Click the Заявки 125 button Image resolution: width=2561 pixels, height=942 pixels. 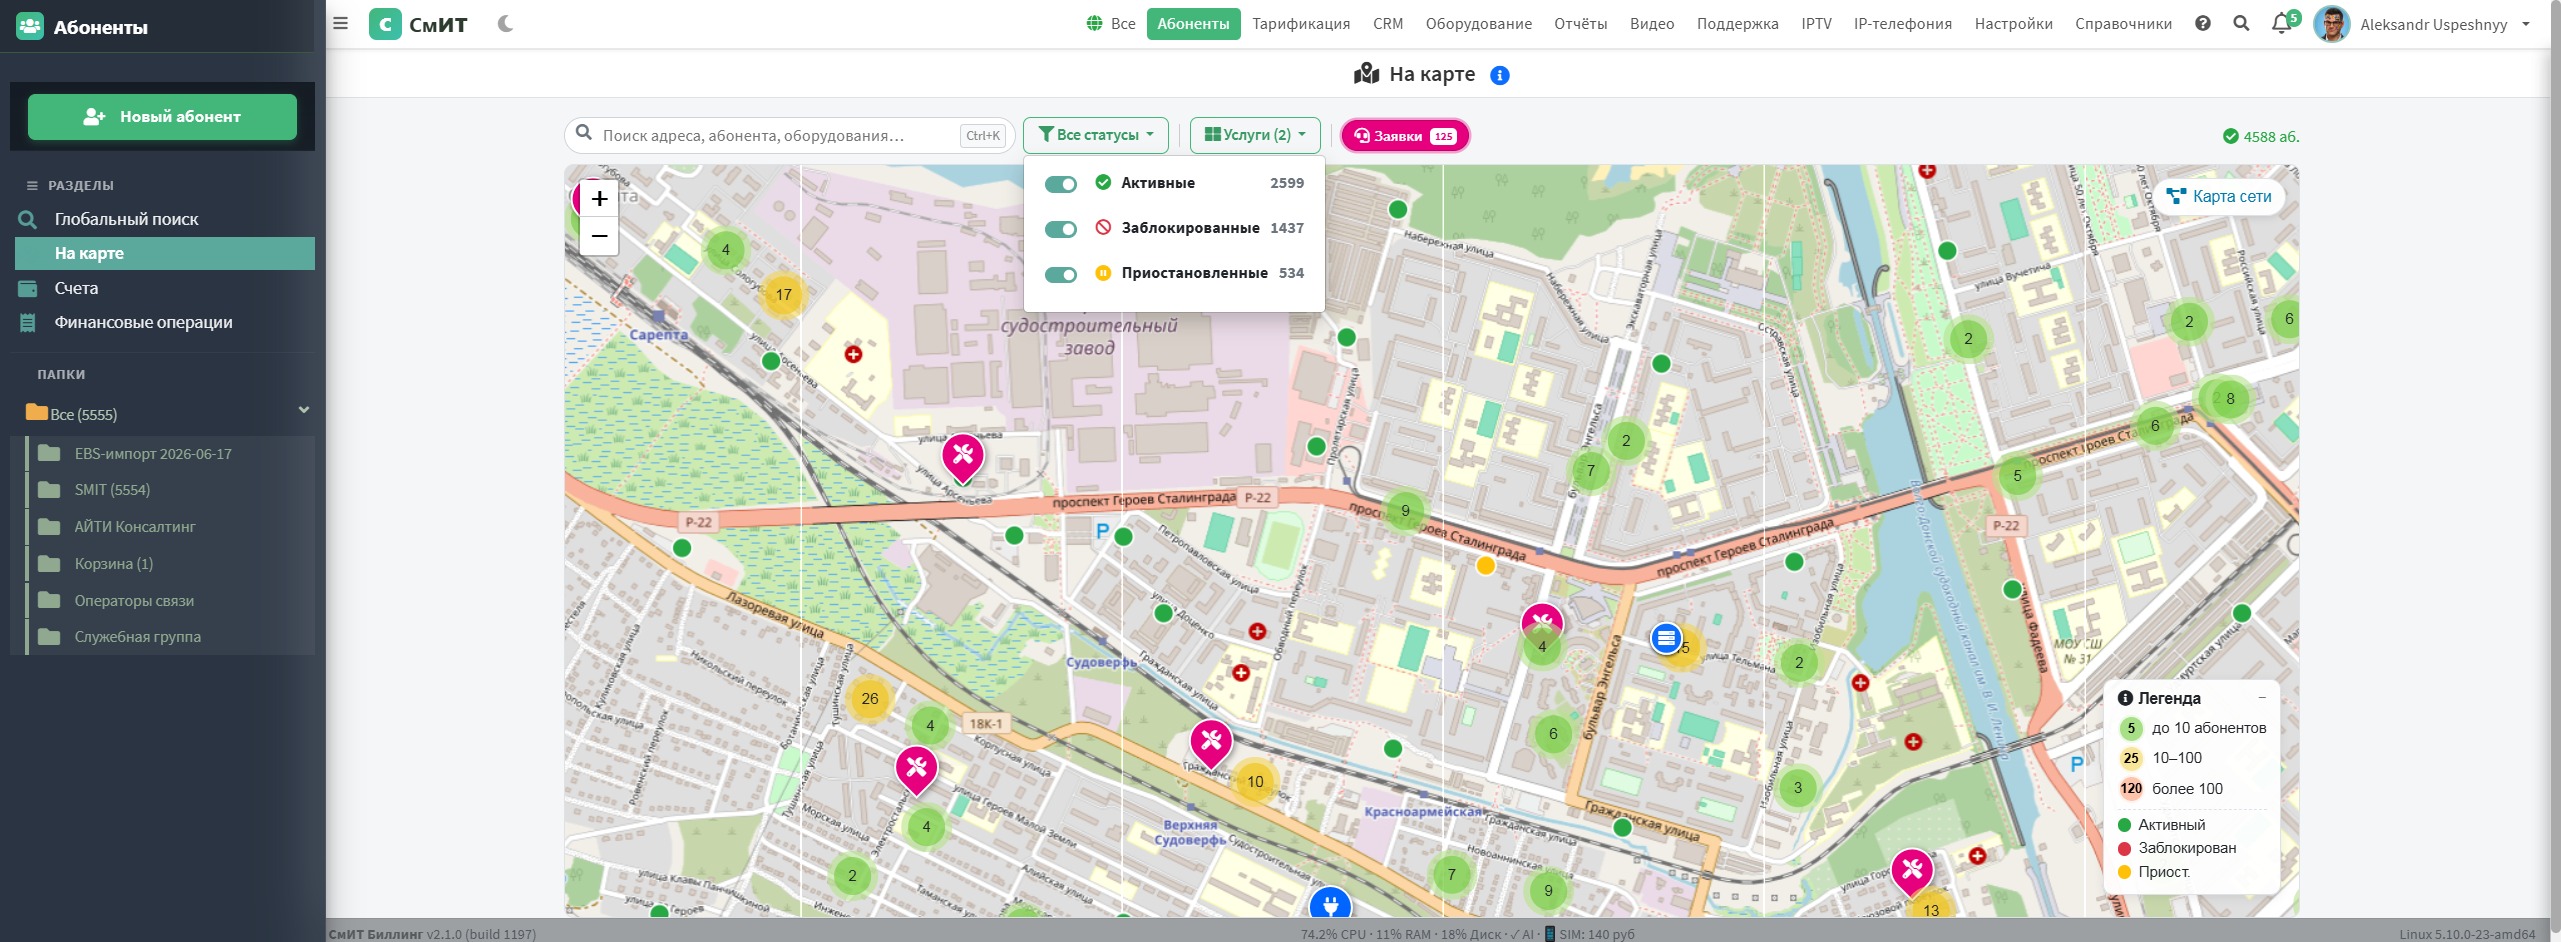coord(1405,136)
